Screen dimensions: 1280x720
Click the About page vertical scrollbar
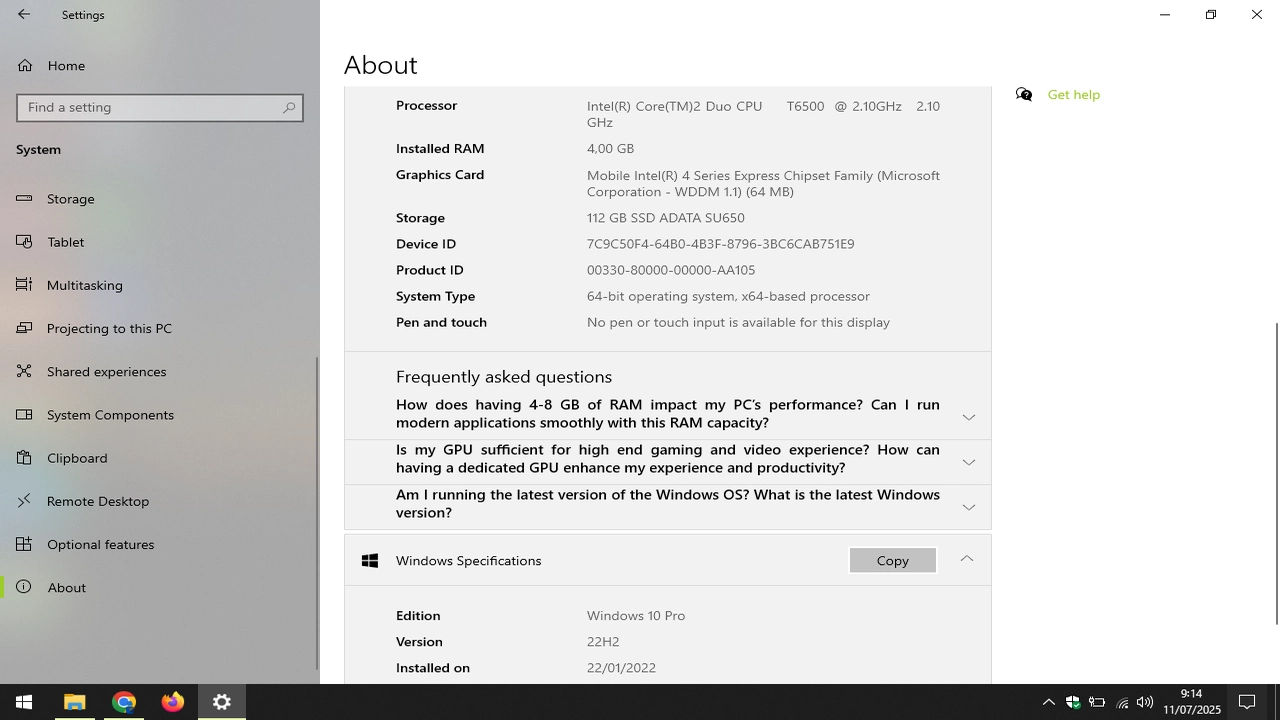(1276, 474)
